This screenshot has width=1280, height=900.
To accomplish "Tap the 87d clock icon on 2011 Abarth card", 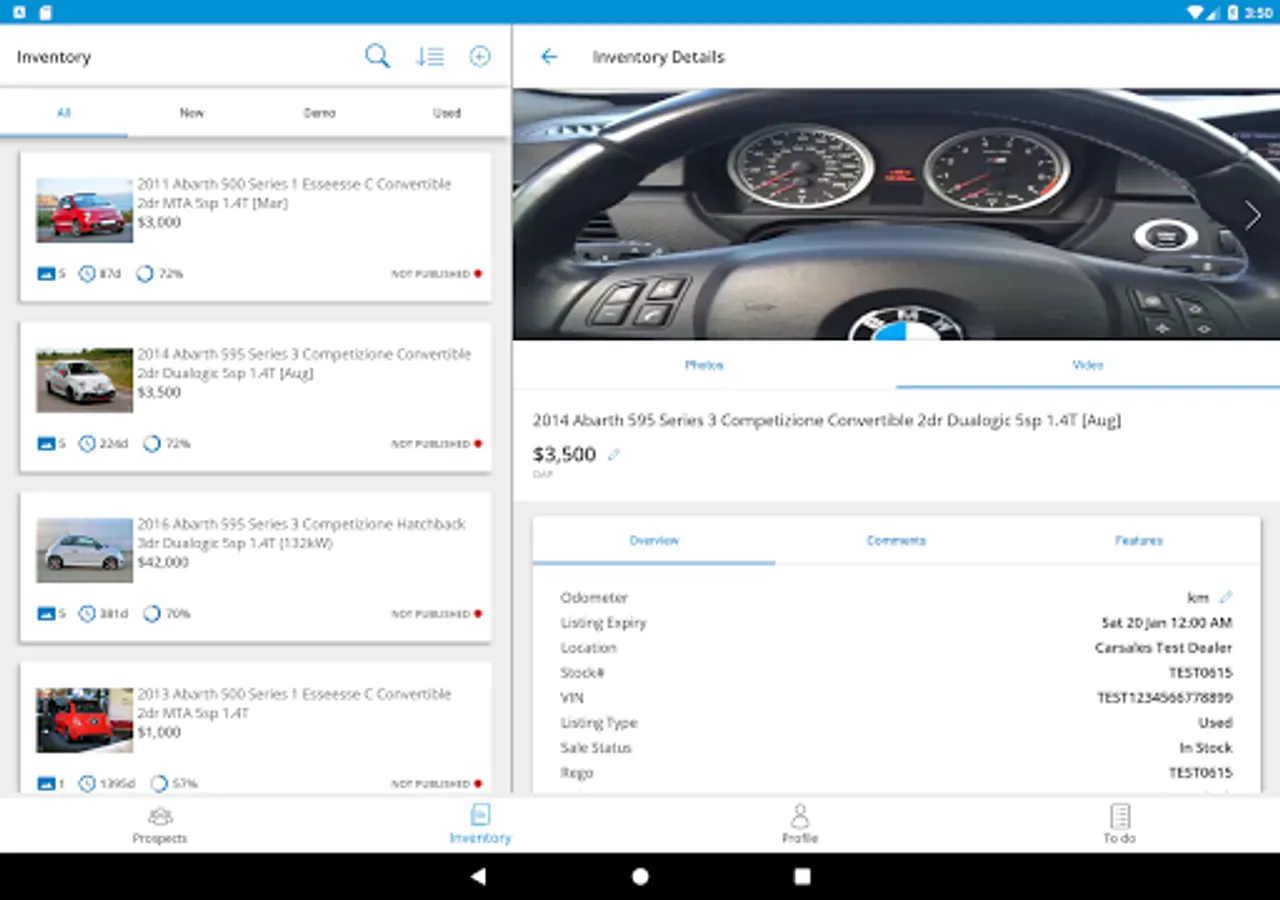I will coord(87,274).
